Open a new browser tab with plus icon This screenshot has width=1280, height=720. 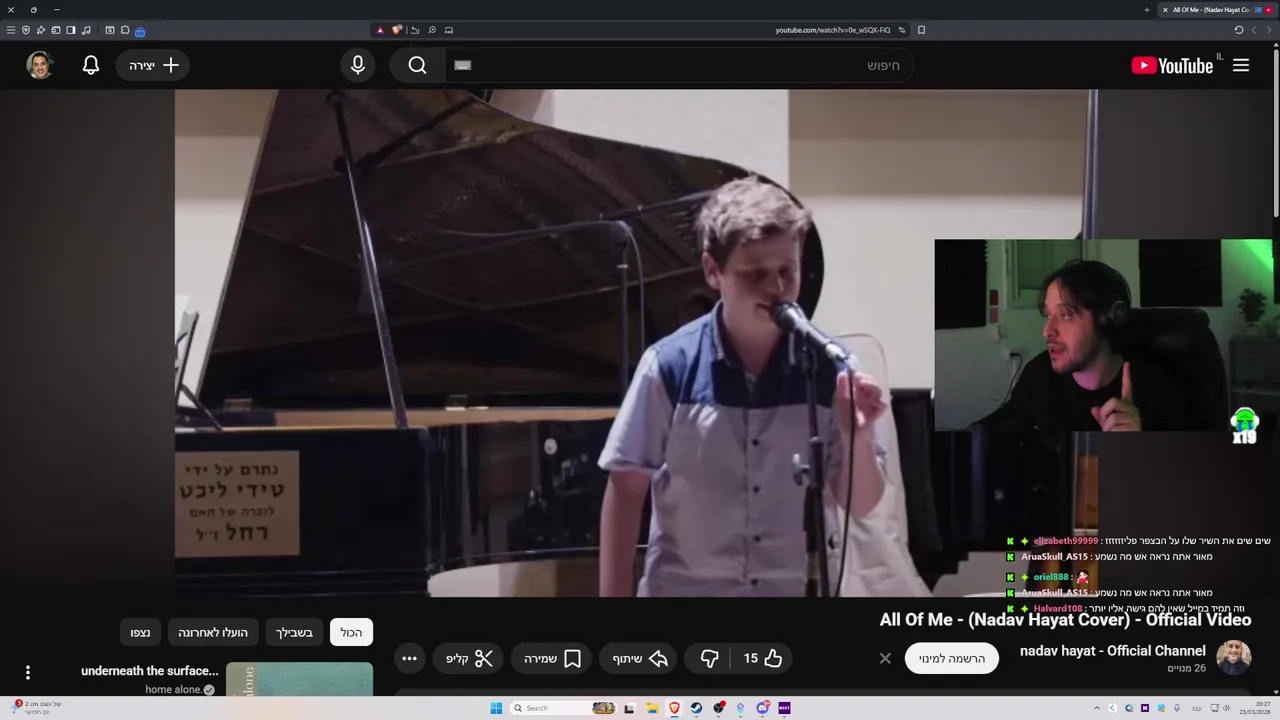point(1147,10)
